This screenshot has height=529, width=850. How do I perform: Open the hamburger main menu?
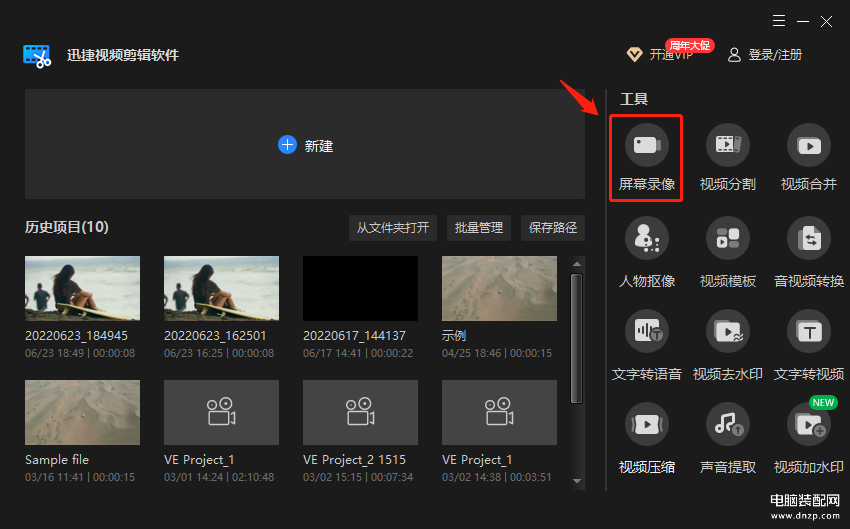[x=779, y=21]
